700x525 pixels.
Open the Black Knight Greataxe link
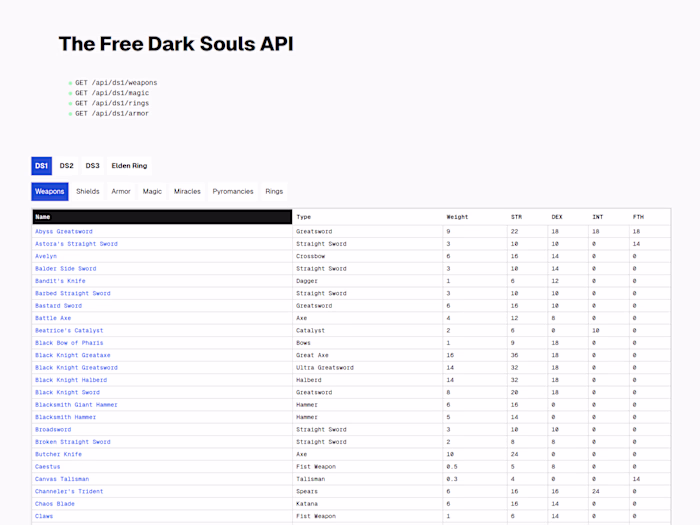(73, 355)
